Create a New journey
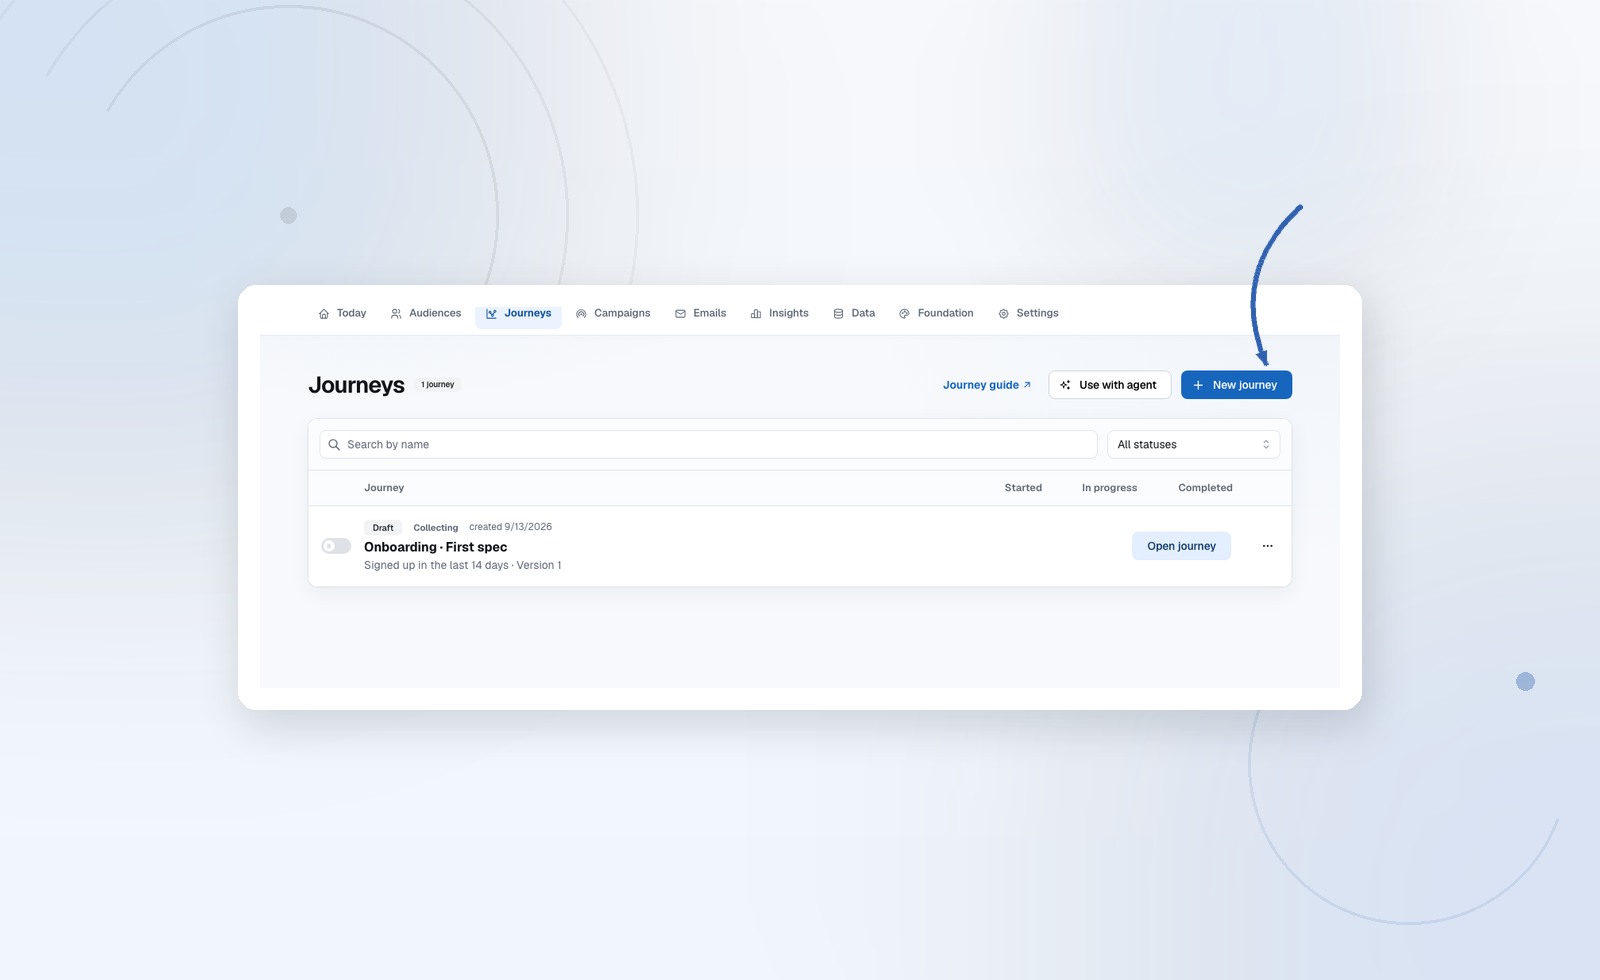Image resolution: width=1600 pixels, height=980 pixels. coord(1236,385)
